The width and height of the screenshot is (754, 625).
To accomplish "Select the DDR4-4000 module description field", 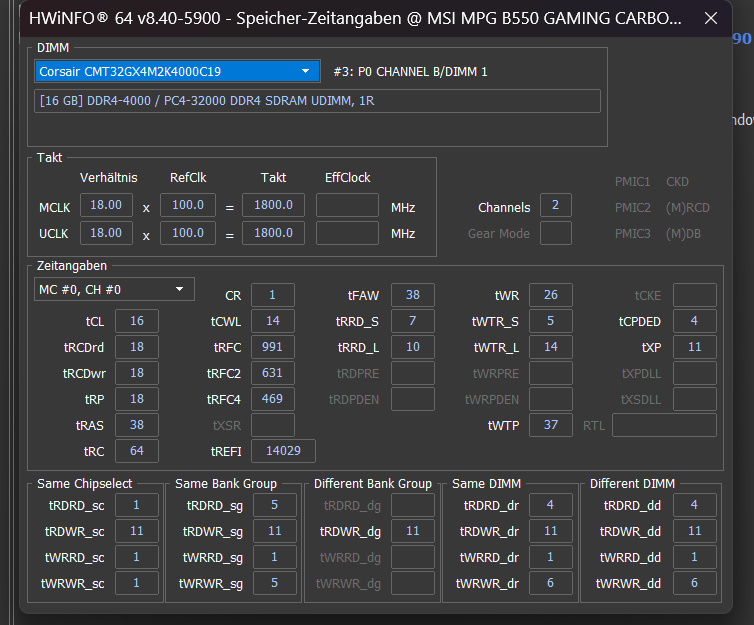I will coord(317,101).
